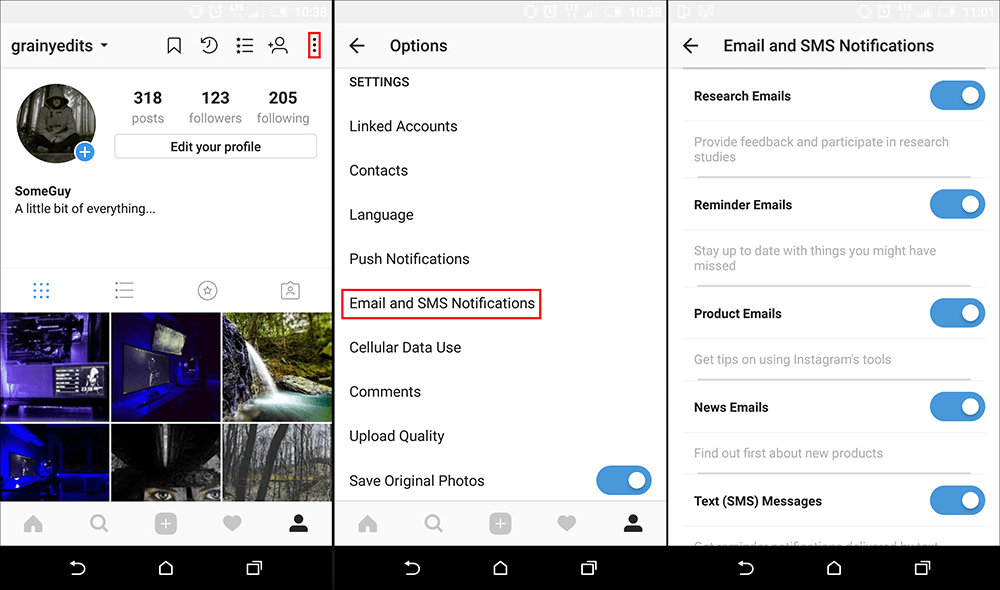
Task: Switch to grid view tab in profile
Action: pyautogui.click(x=41, y=291)
